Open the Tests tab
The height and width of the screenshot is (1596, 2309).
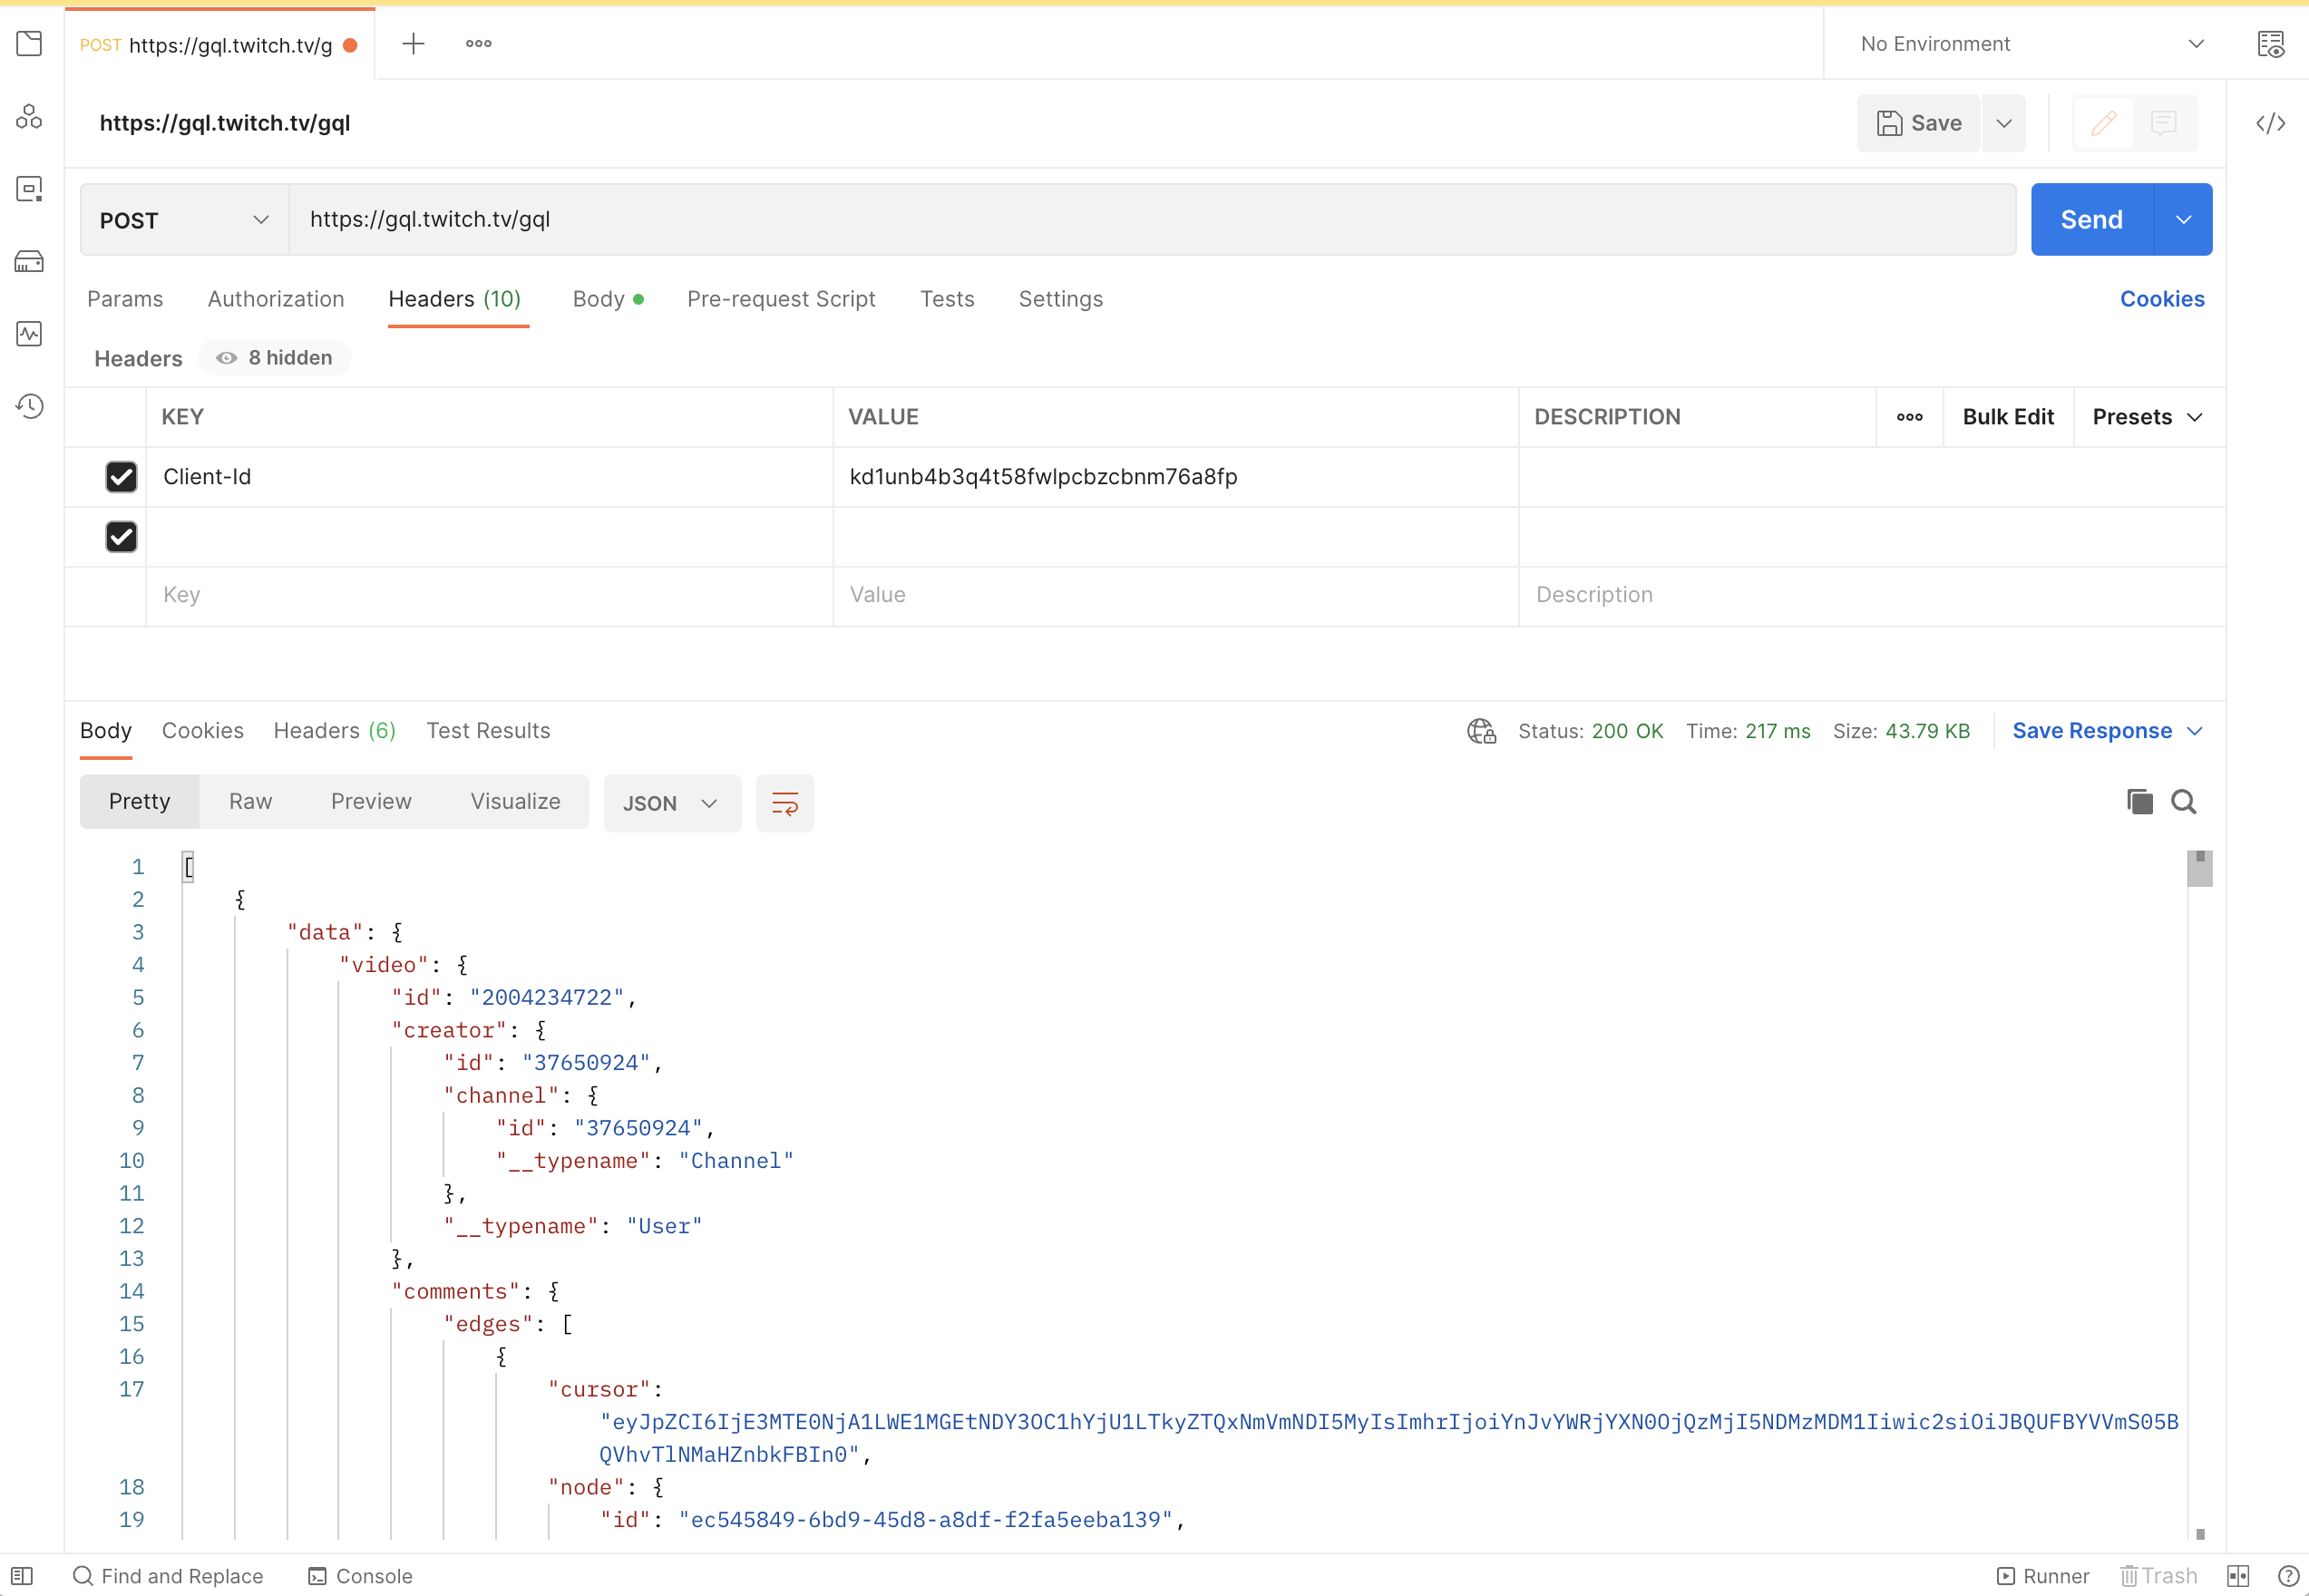click(x=947, y=299)
